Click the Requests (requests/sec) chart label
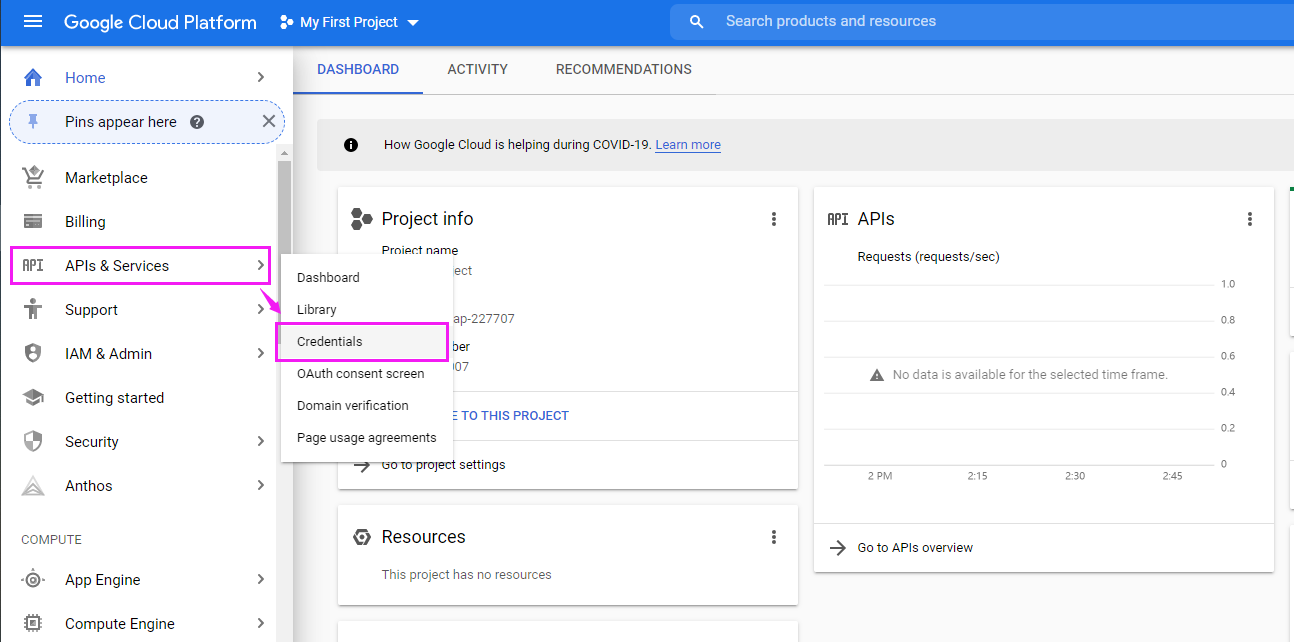Image resolution: width=1294 pixels, height=642 pixels. pyautogui.click(x=929, y=257)
